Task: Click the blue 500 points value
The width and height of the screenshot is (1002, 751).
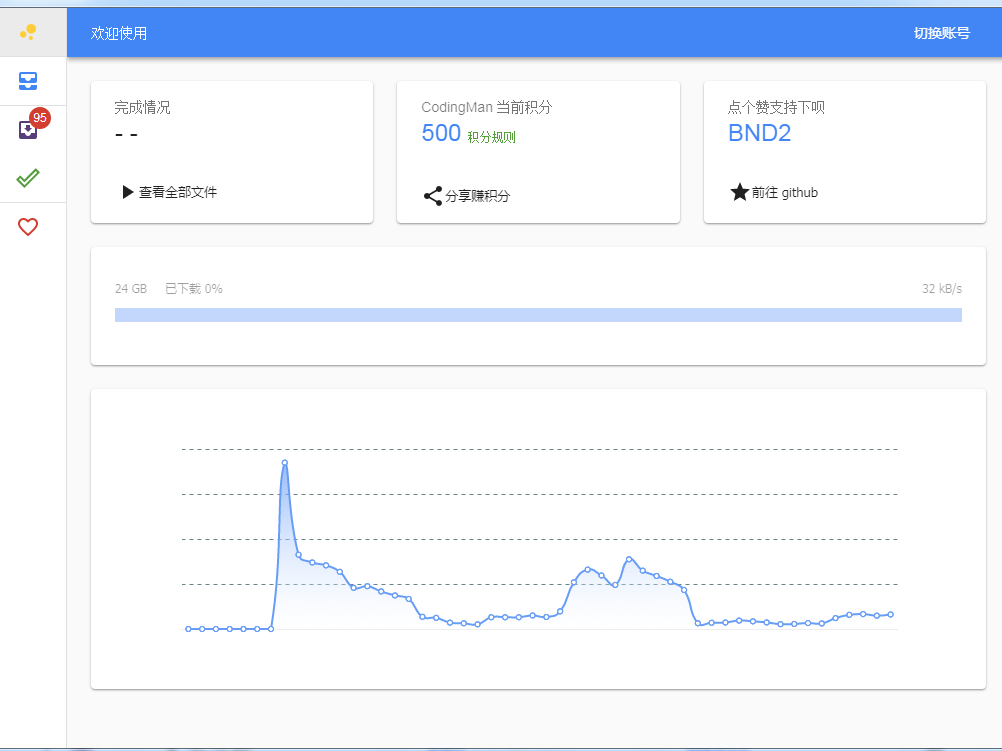Action: 441,134
